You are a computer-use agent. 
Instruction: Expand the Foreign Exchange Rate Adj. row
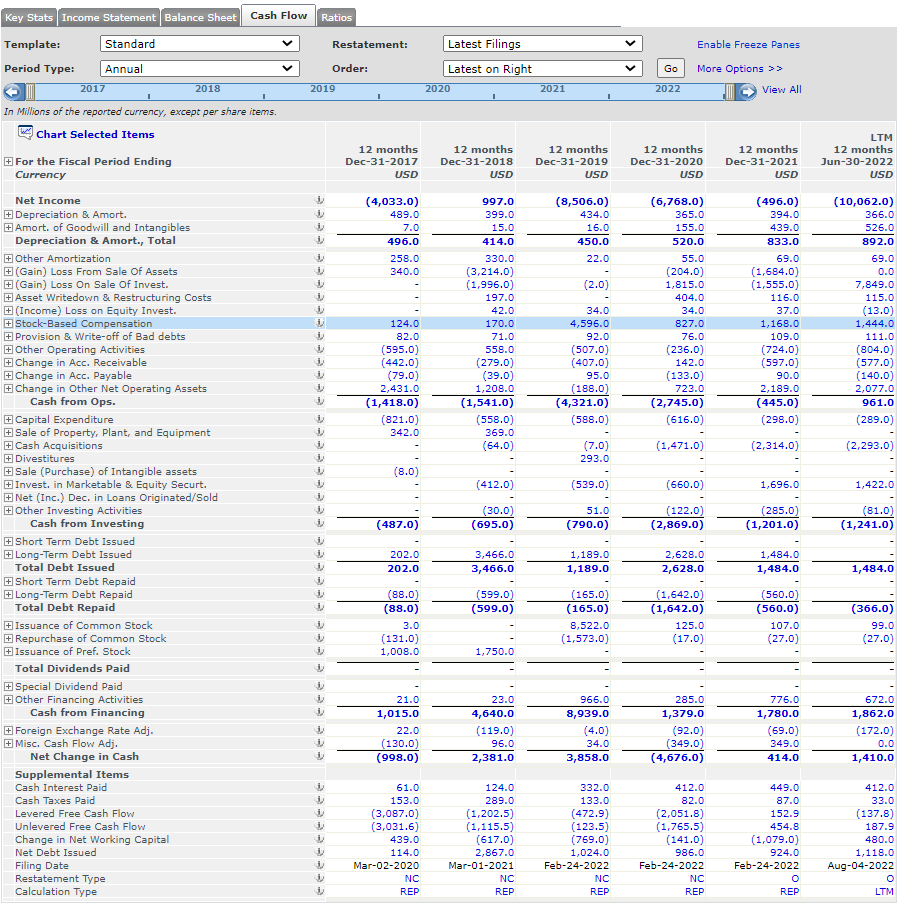pyautogui.click(x=8, y=730)
